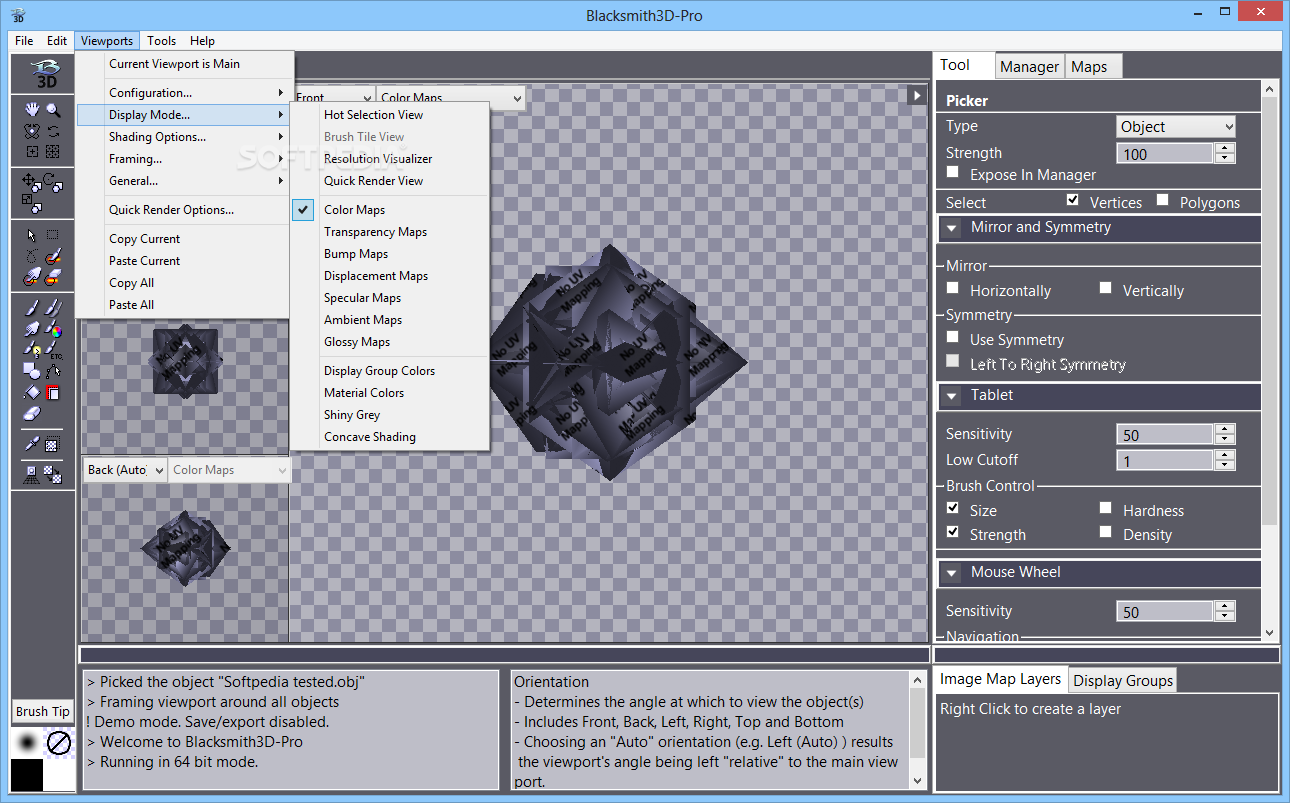Select the dotted rectangle selection tool
The image size is (1290, 803).
coord(53,235)
